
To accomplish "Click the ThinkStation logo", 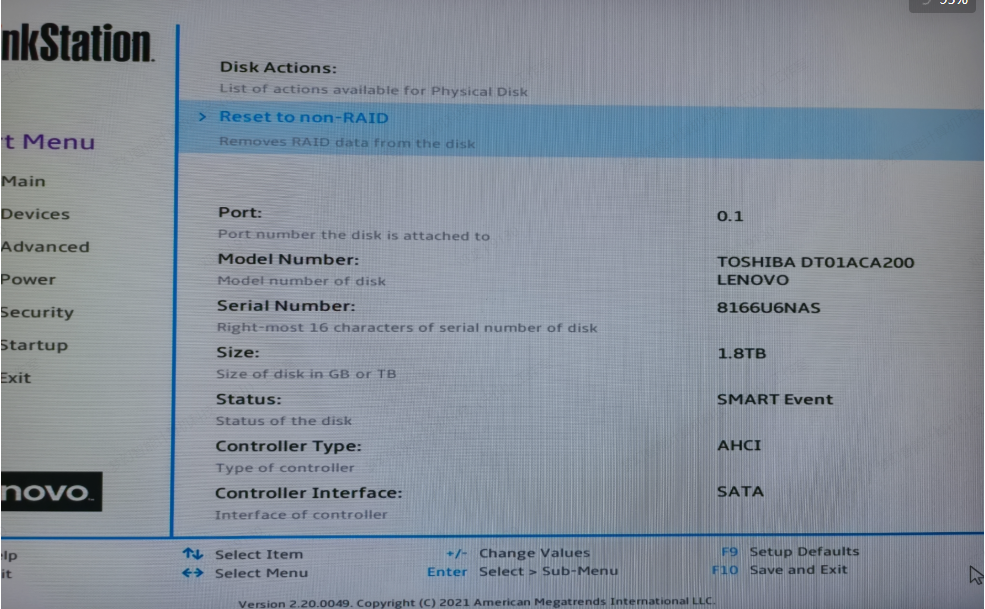I will tap(77, 43).
